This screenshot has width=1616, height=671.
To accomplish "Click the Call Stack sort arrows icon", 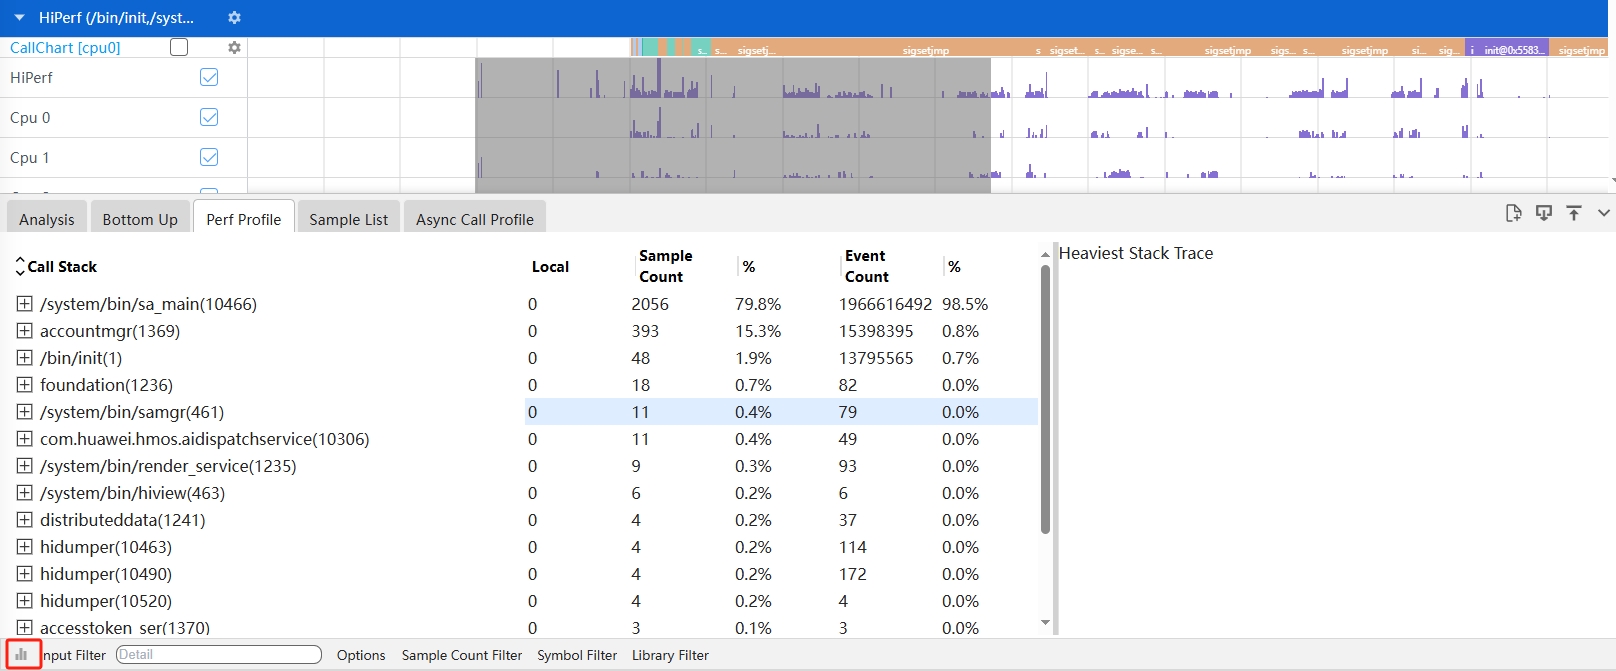I will pyautogui.click(x=20, y=266).
